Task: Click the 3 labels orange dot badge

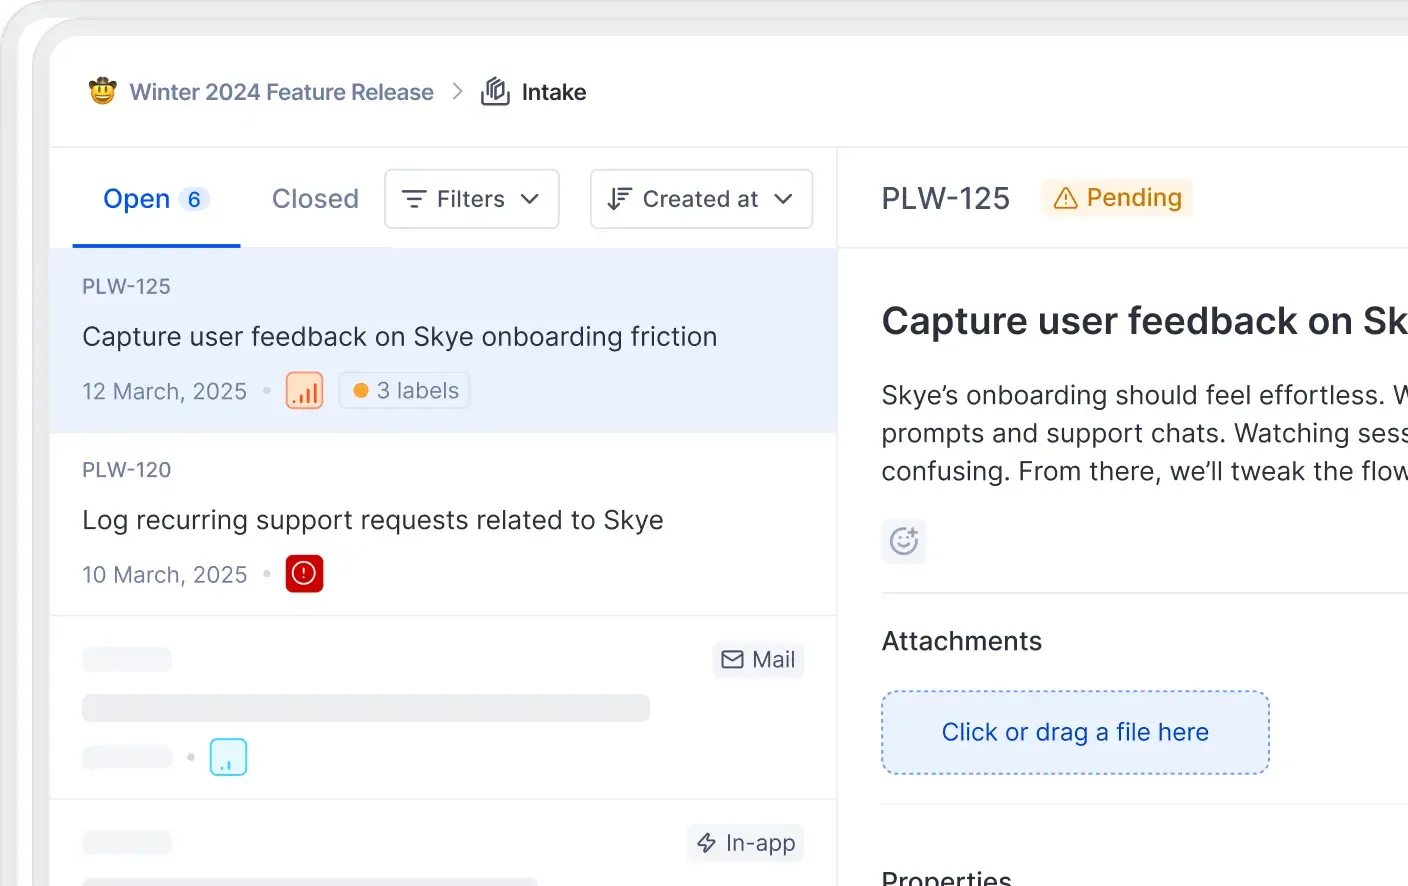Action: point(404,391)
